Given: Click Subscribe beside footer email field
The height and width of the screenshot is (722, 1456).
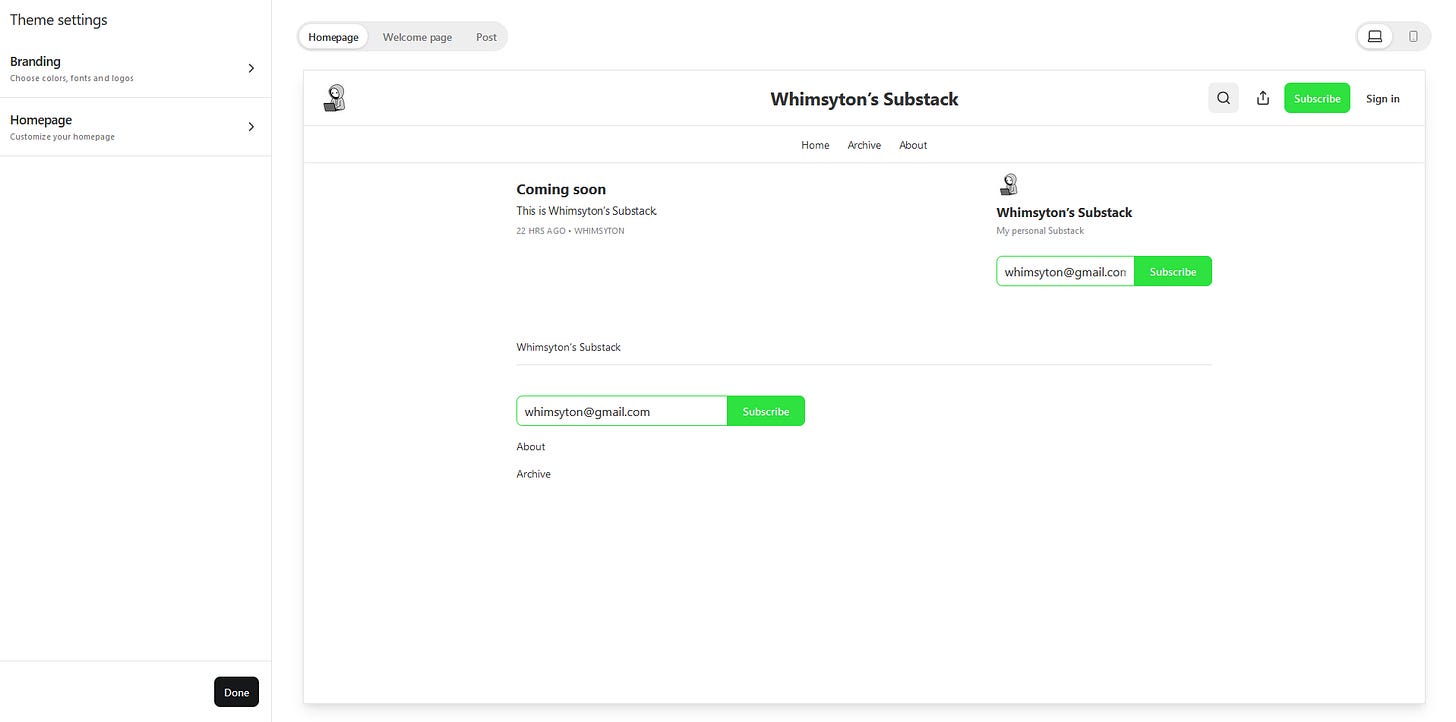Looking at the screenshot, I should (x=766, y=411).
